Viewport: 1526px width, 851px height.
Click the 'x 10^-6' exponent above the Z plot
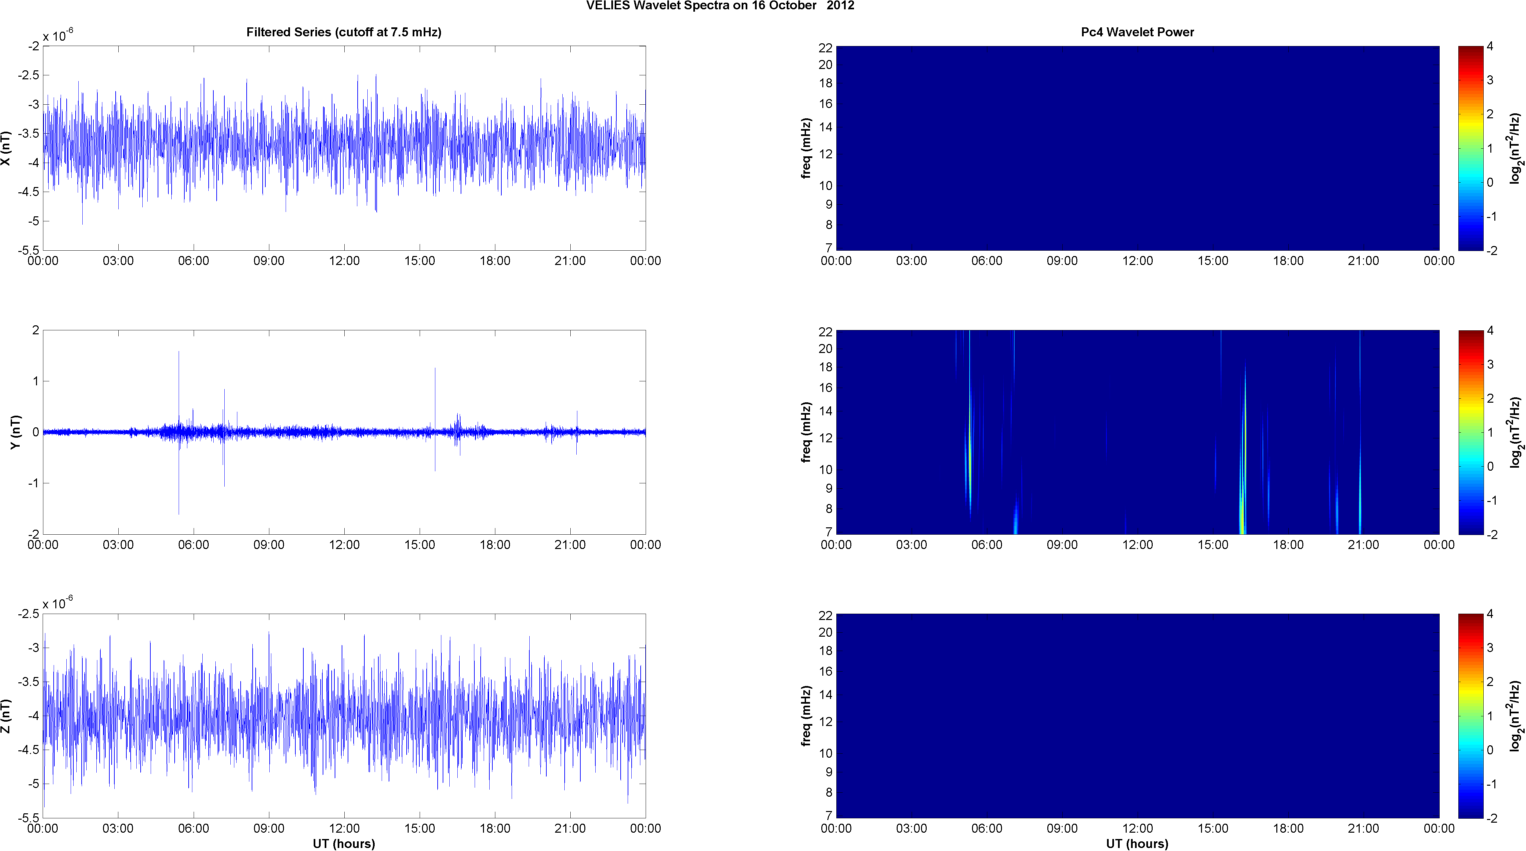tap(58, 603)
